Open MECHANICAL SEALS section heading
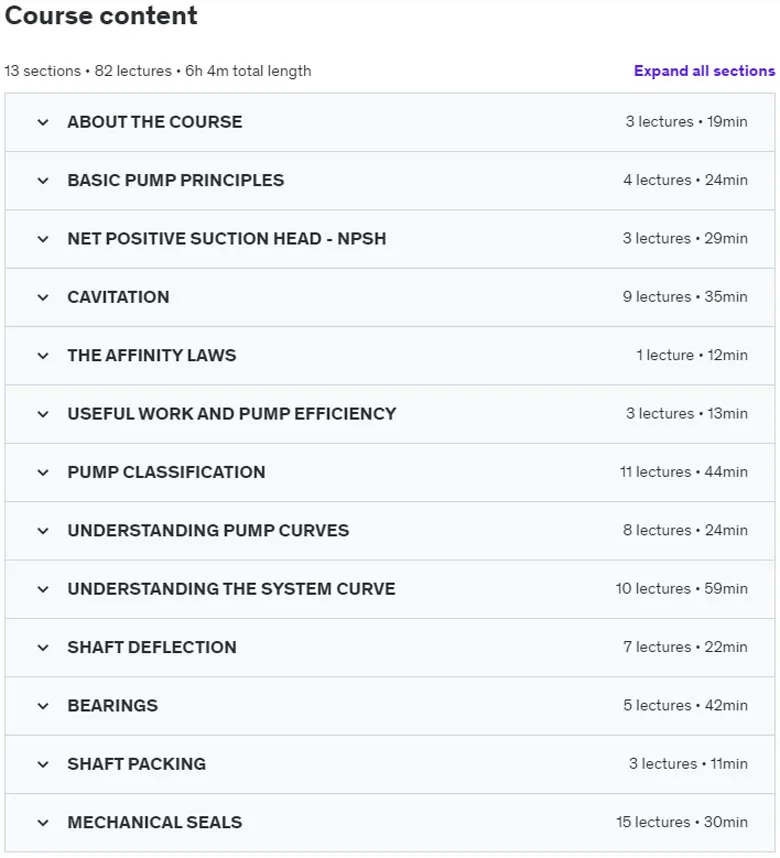The image size is (780, 858). (x=154, y=822)
